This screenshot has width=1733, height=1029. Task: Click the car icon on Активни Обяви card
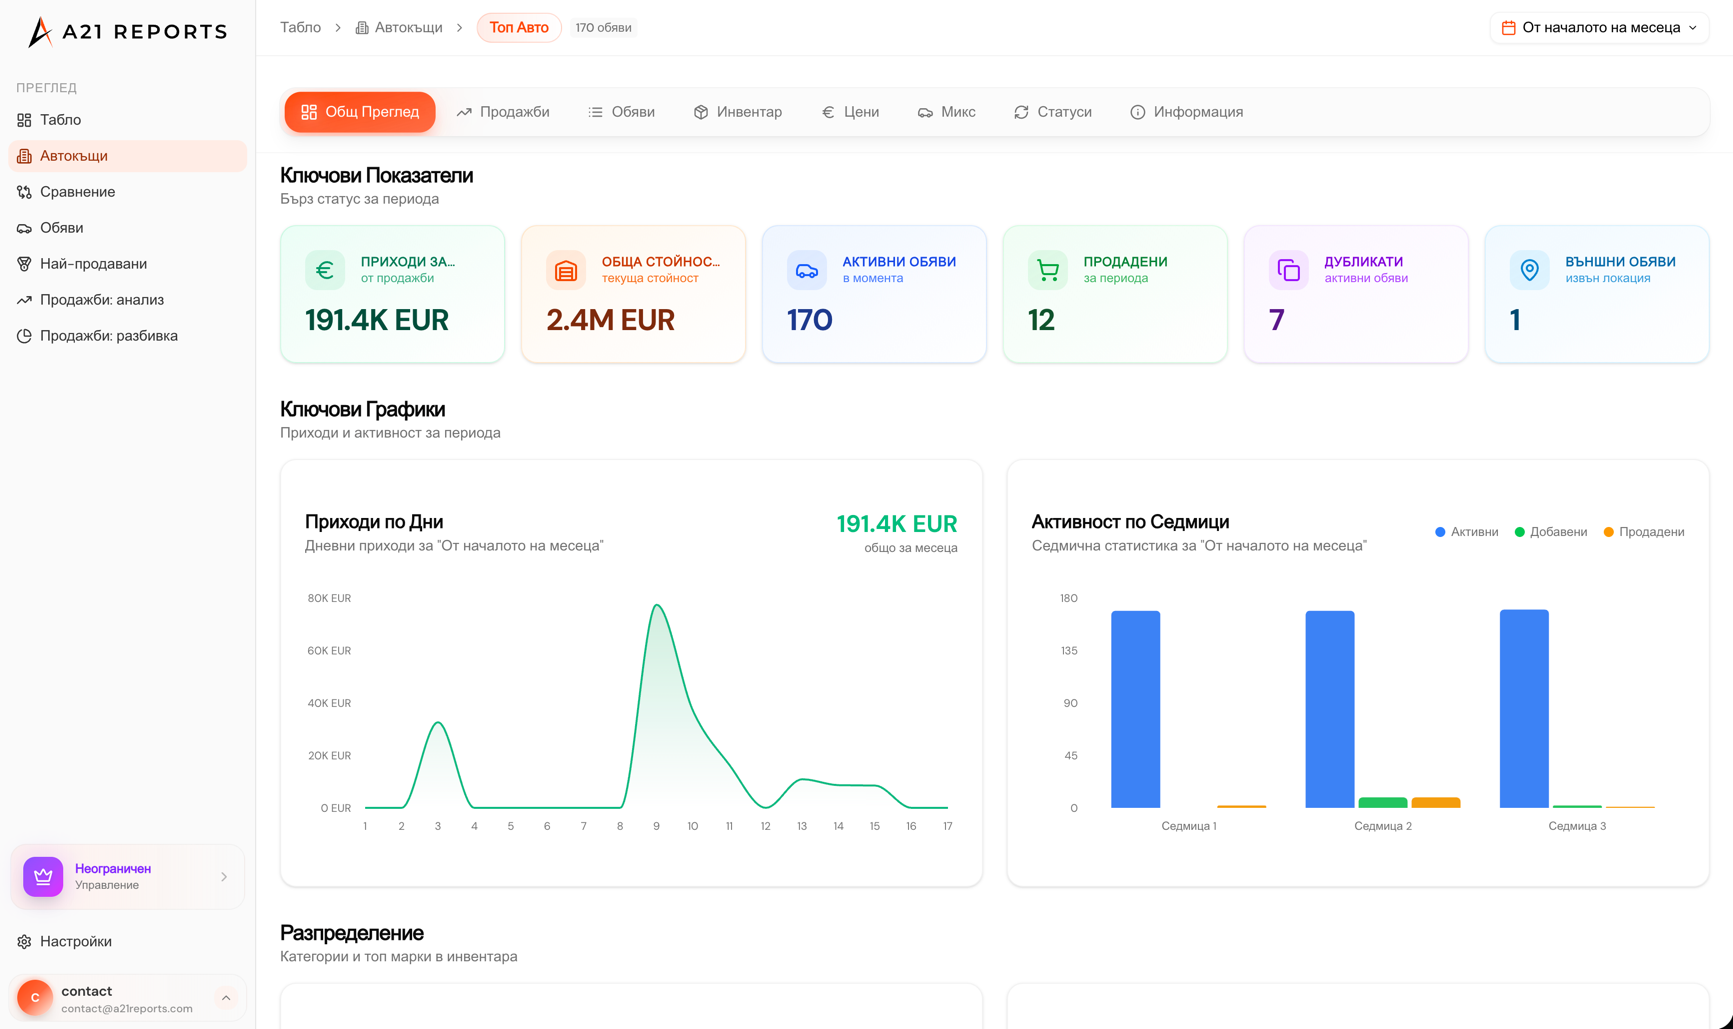[x=806, y=270]
